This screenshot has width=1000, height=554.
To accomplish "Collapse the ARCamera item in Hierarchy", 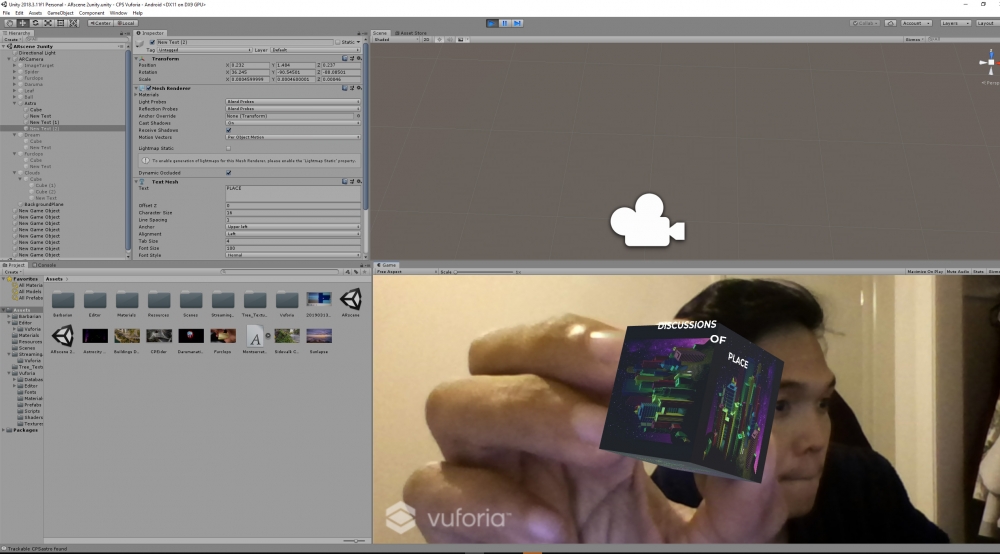I will 11,59.
